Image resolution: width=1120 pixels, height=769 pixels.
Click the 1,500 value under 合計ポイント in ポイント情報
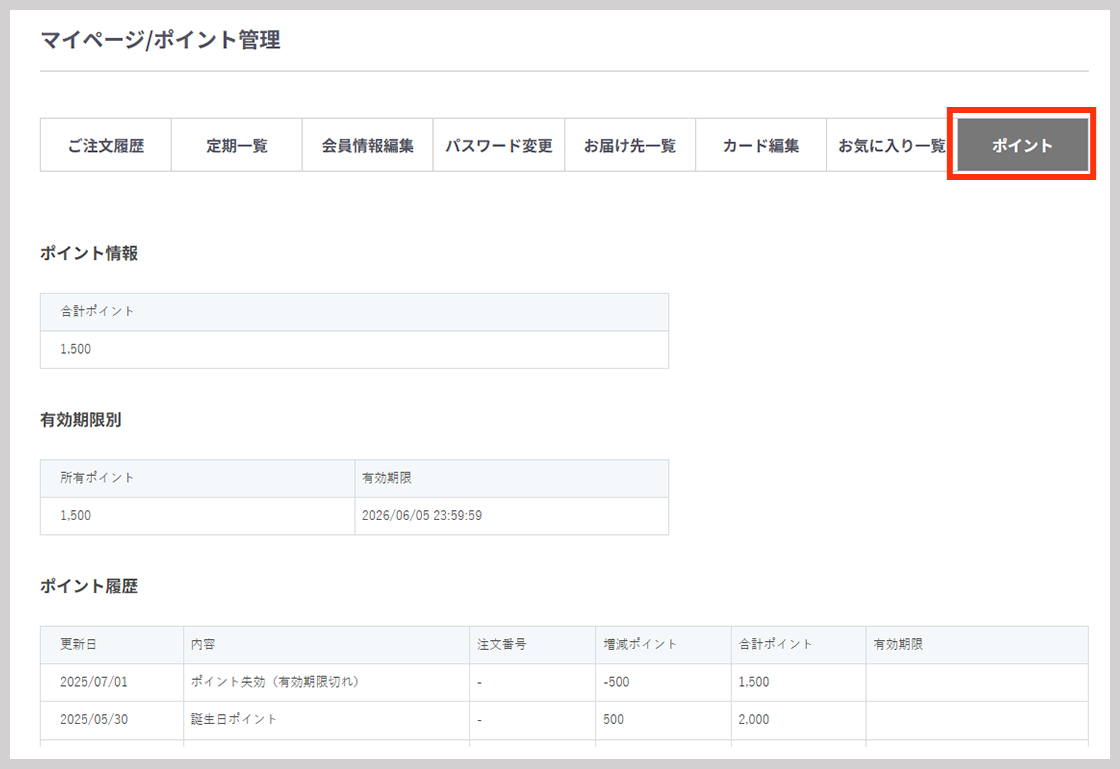coord(76,350)
